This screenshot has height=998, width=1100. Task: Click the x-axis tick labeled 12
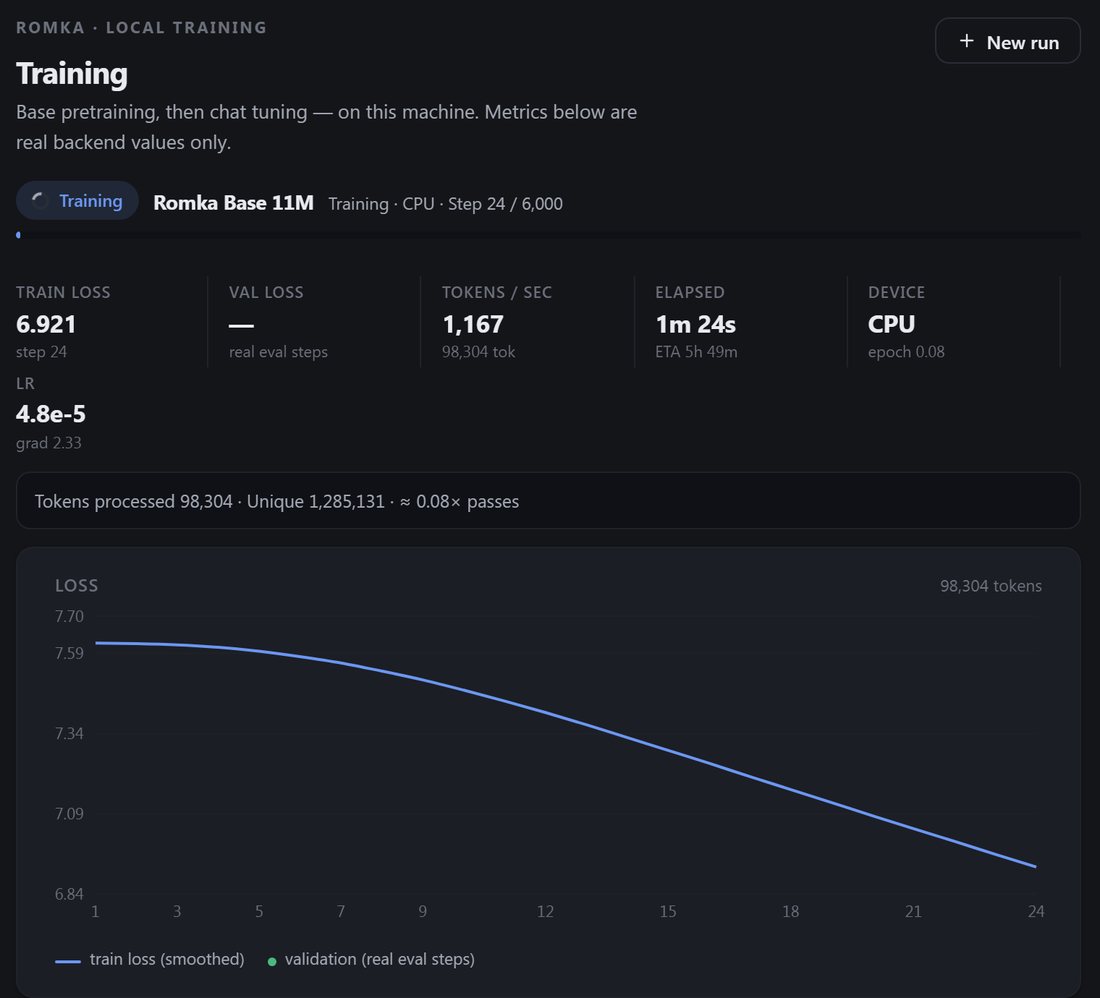tap(545, 912)
